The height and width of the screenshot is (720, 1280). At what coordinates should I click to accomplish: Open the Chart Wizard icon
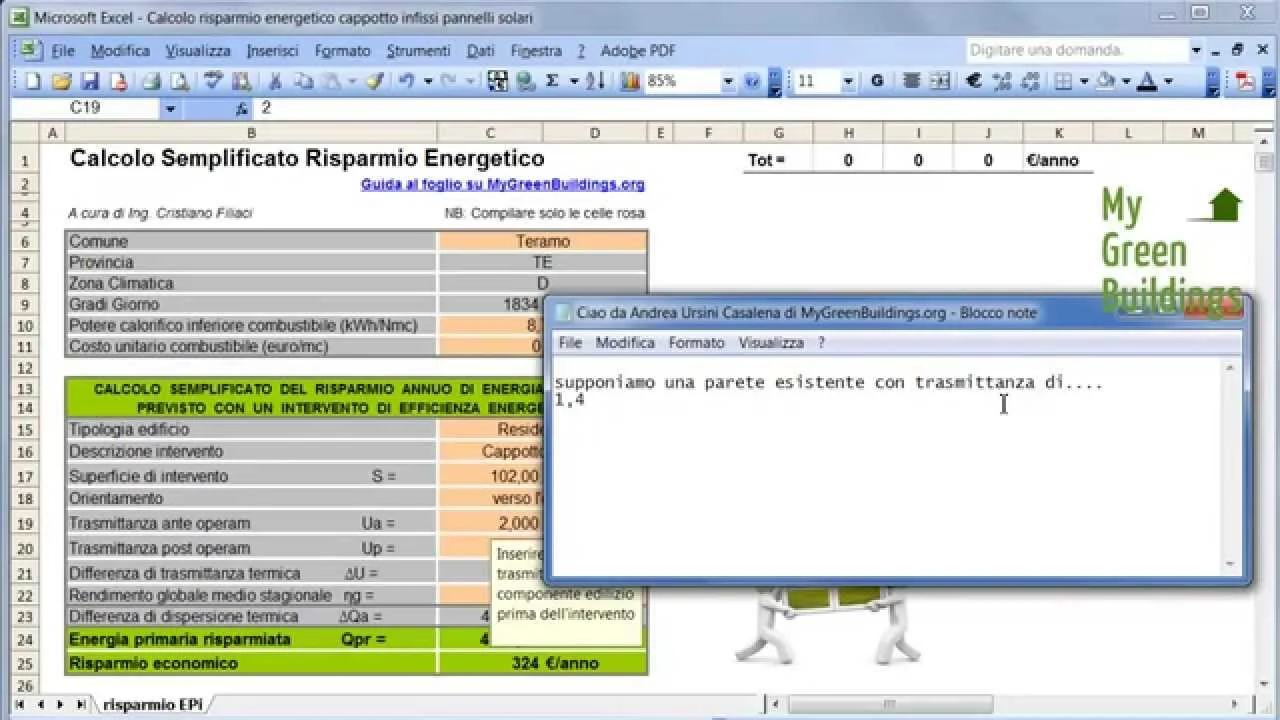pyautogui.click(x=630, y=82)
